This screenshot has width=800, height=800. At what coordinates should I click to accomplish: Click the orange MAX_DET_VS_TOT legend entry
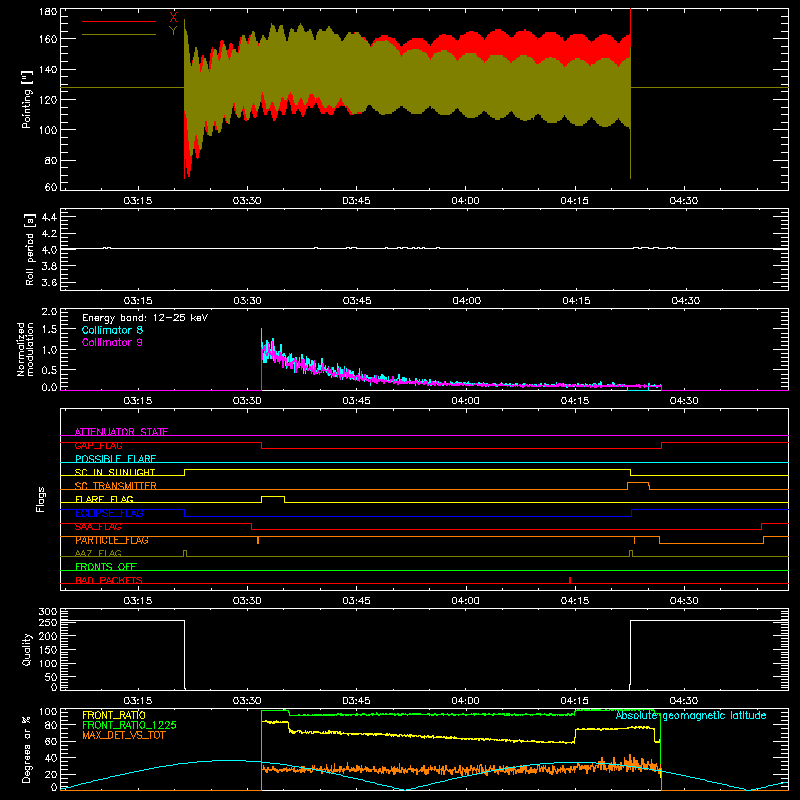[124, 735]
